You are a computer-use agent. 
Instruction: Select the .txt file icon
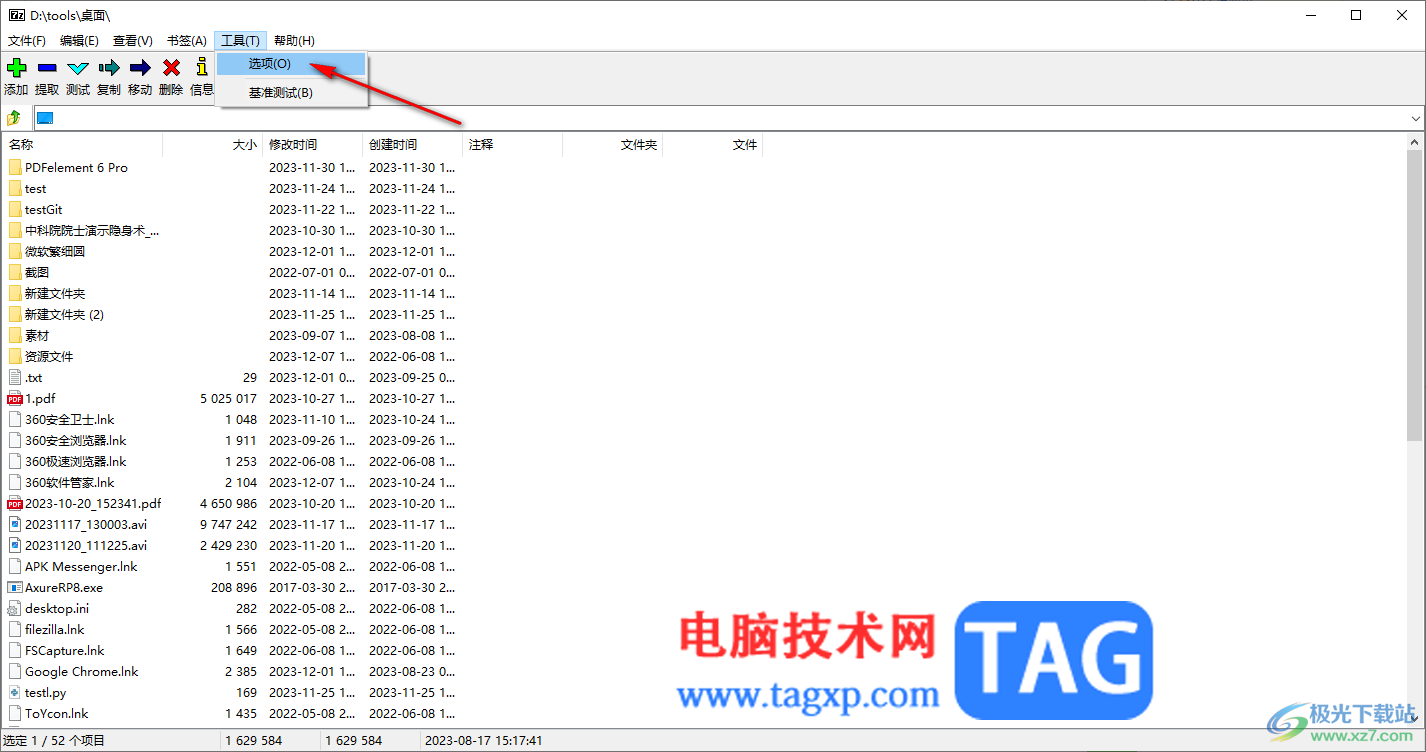[14, 377]
